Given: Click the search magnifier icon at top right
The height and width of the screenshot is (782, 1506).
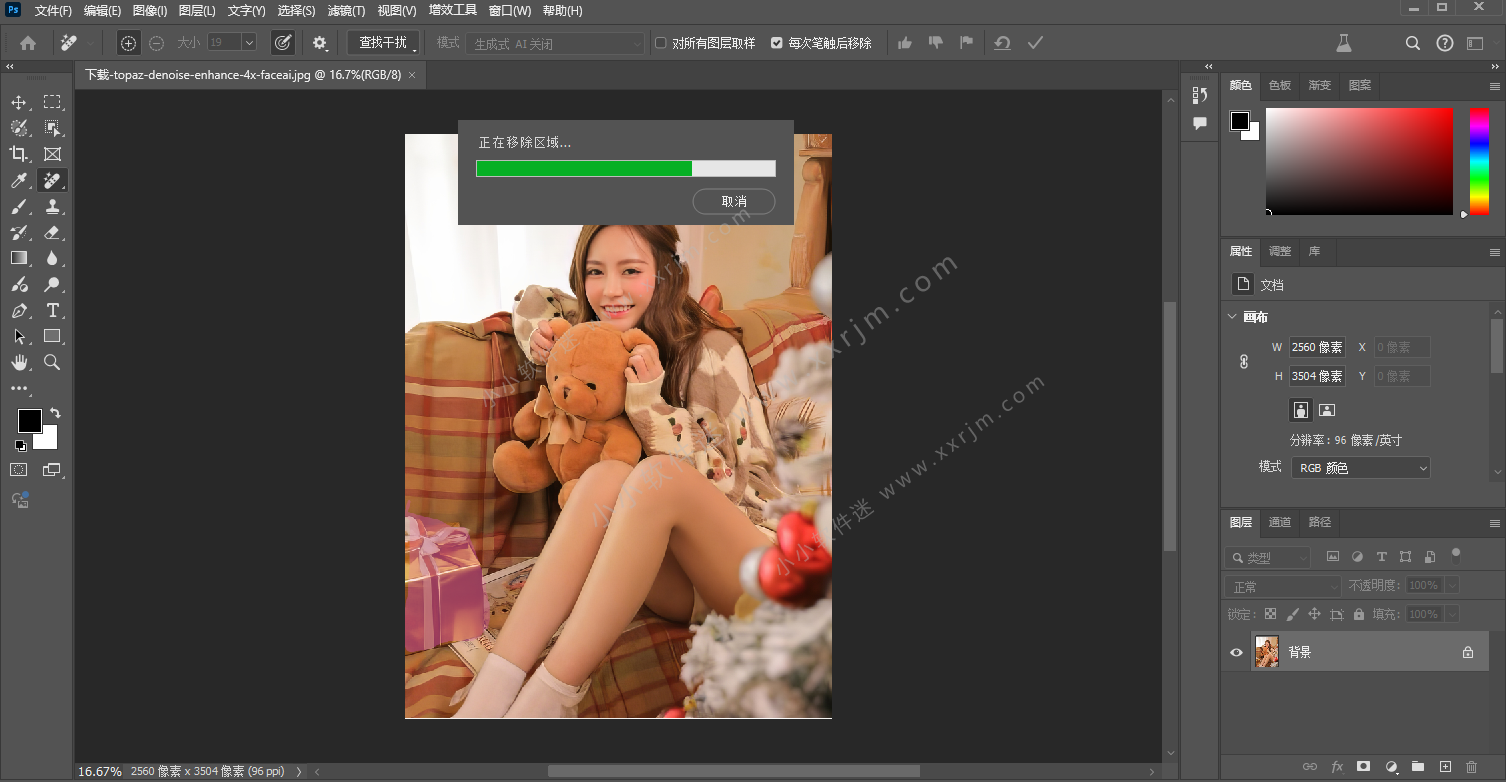Looking at the screenshot, I should point(1412,43).
